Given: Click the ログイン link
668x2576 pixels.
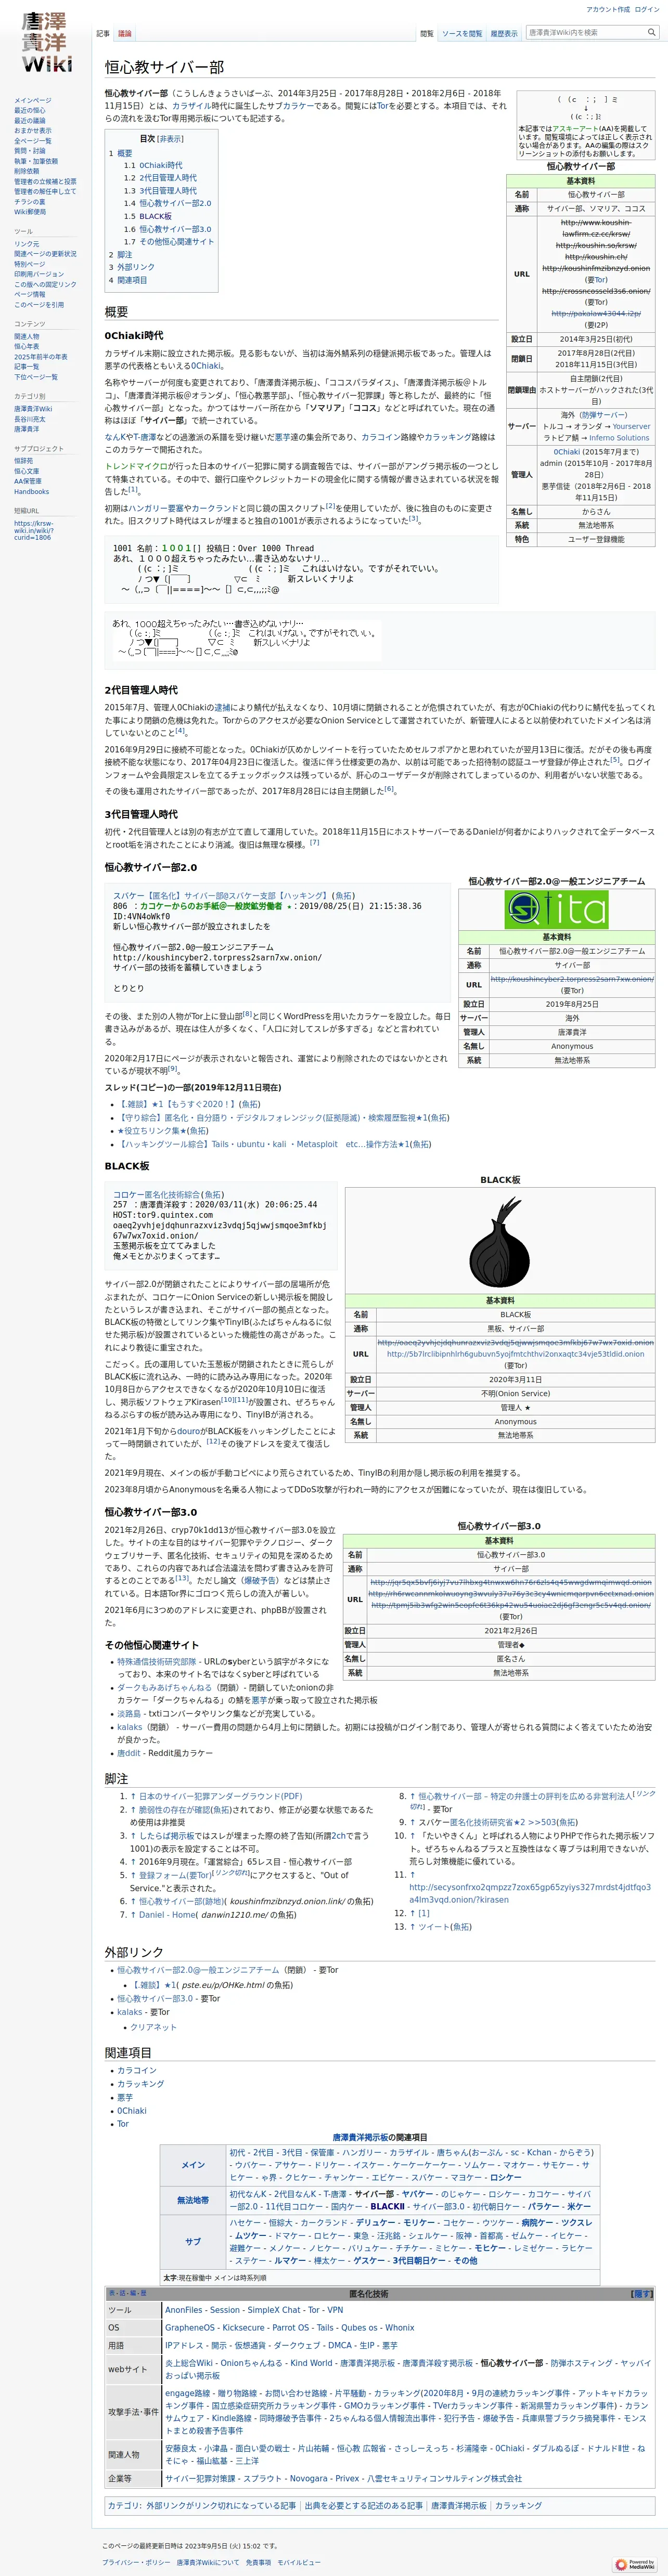Looking at the screenshot, I should tap(647, 9).
